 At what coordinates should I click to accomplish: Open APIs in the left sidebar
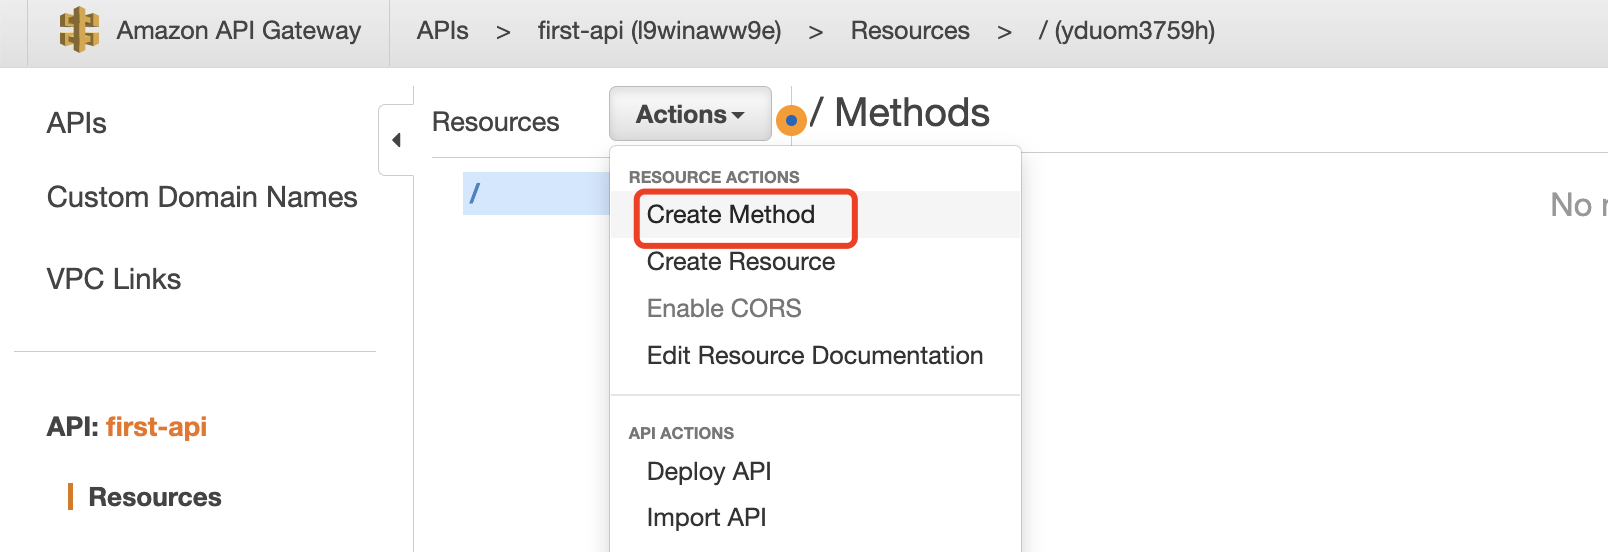(x=77, y=123)
